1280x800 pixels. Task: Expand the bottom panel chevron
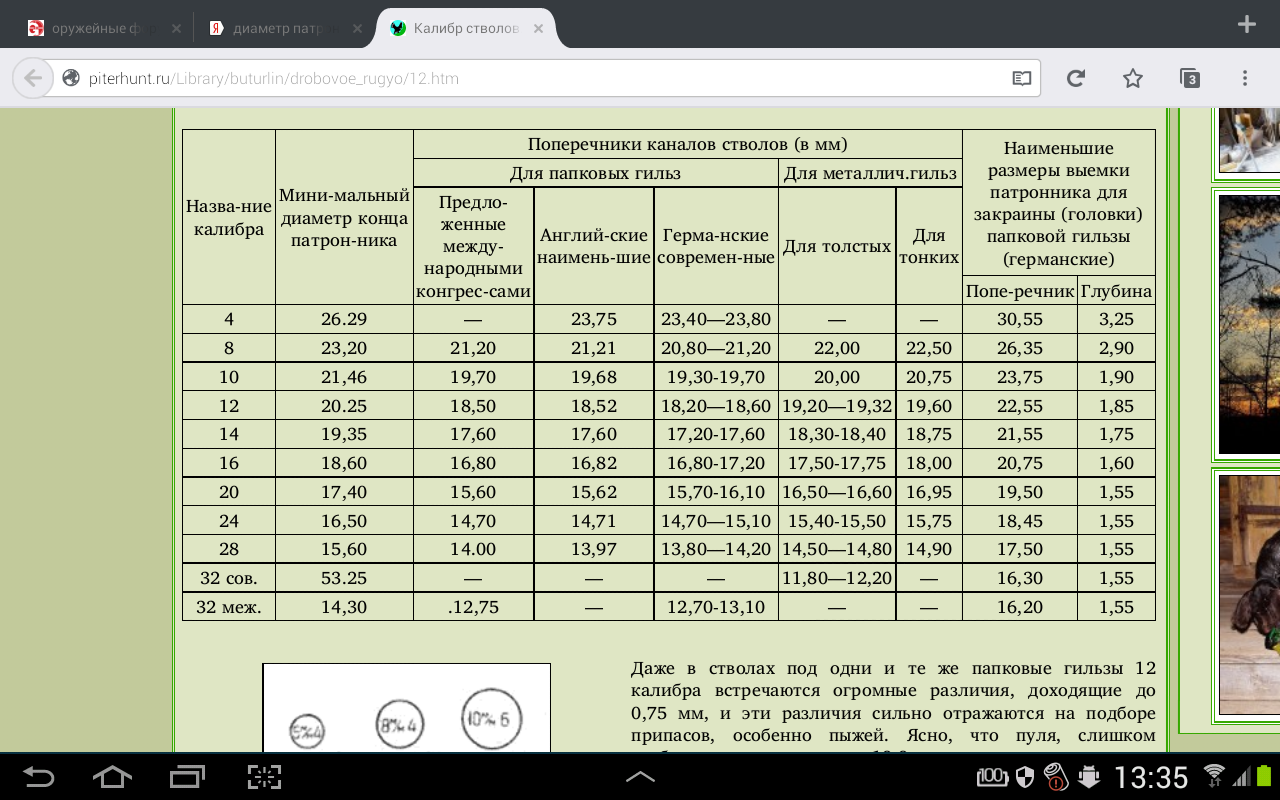point(640,776)
